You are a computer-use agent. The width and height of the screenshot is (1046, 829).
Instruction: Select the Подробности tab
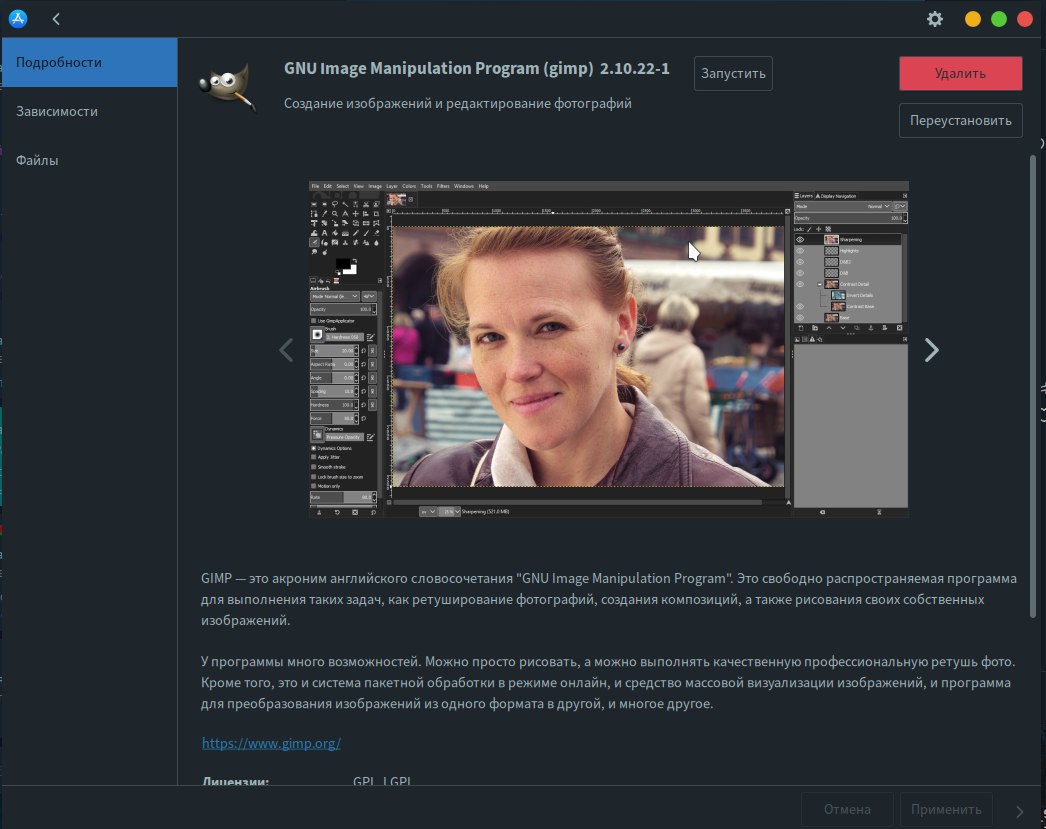89,62
